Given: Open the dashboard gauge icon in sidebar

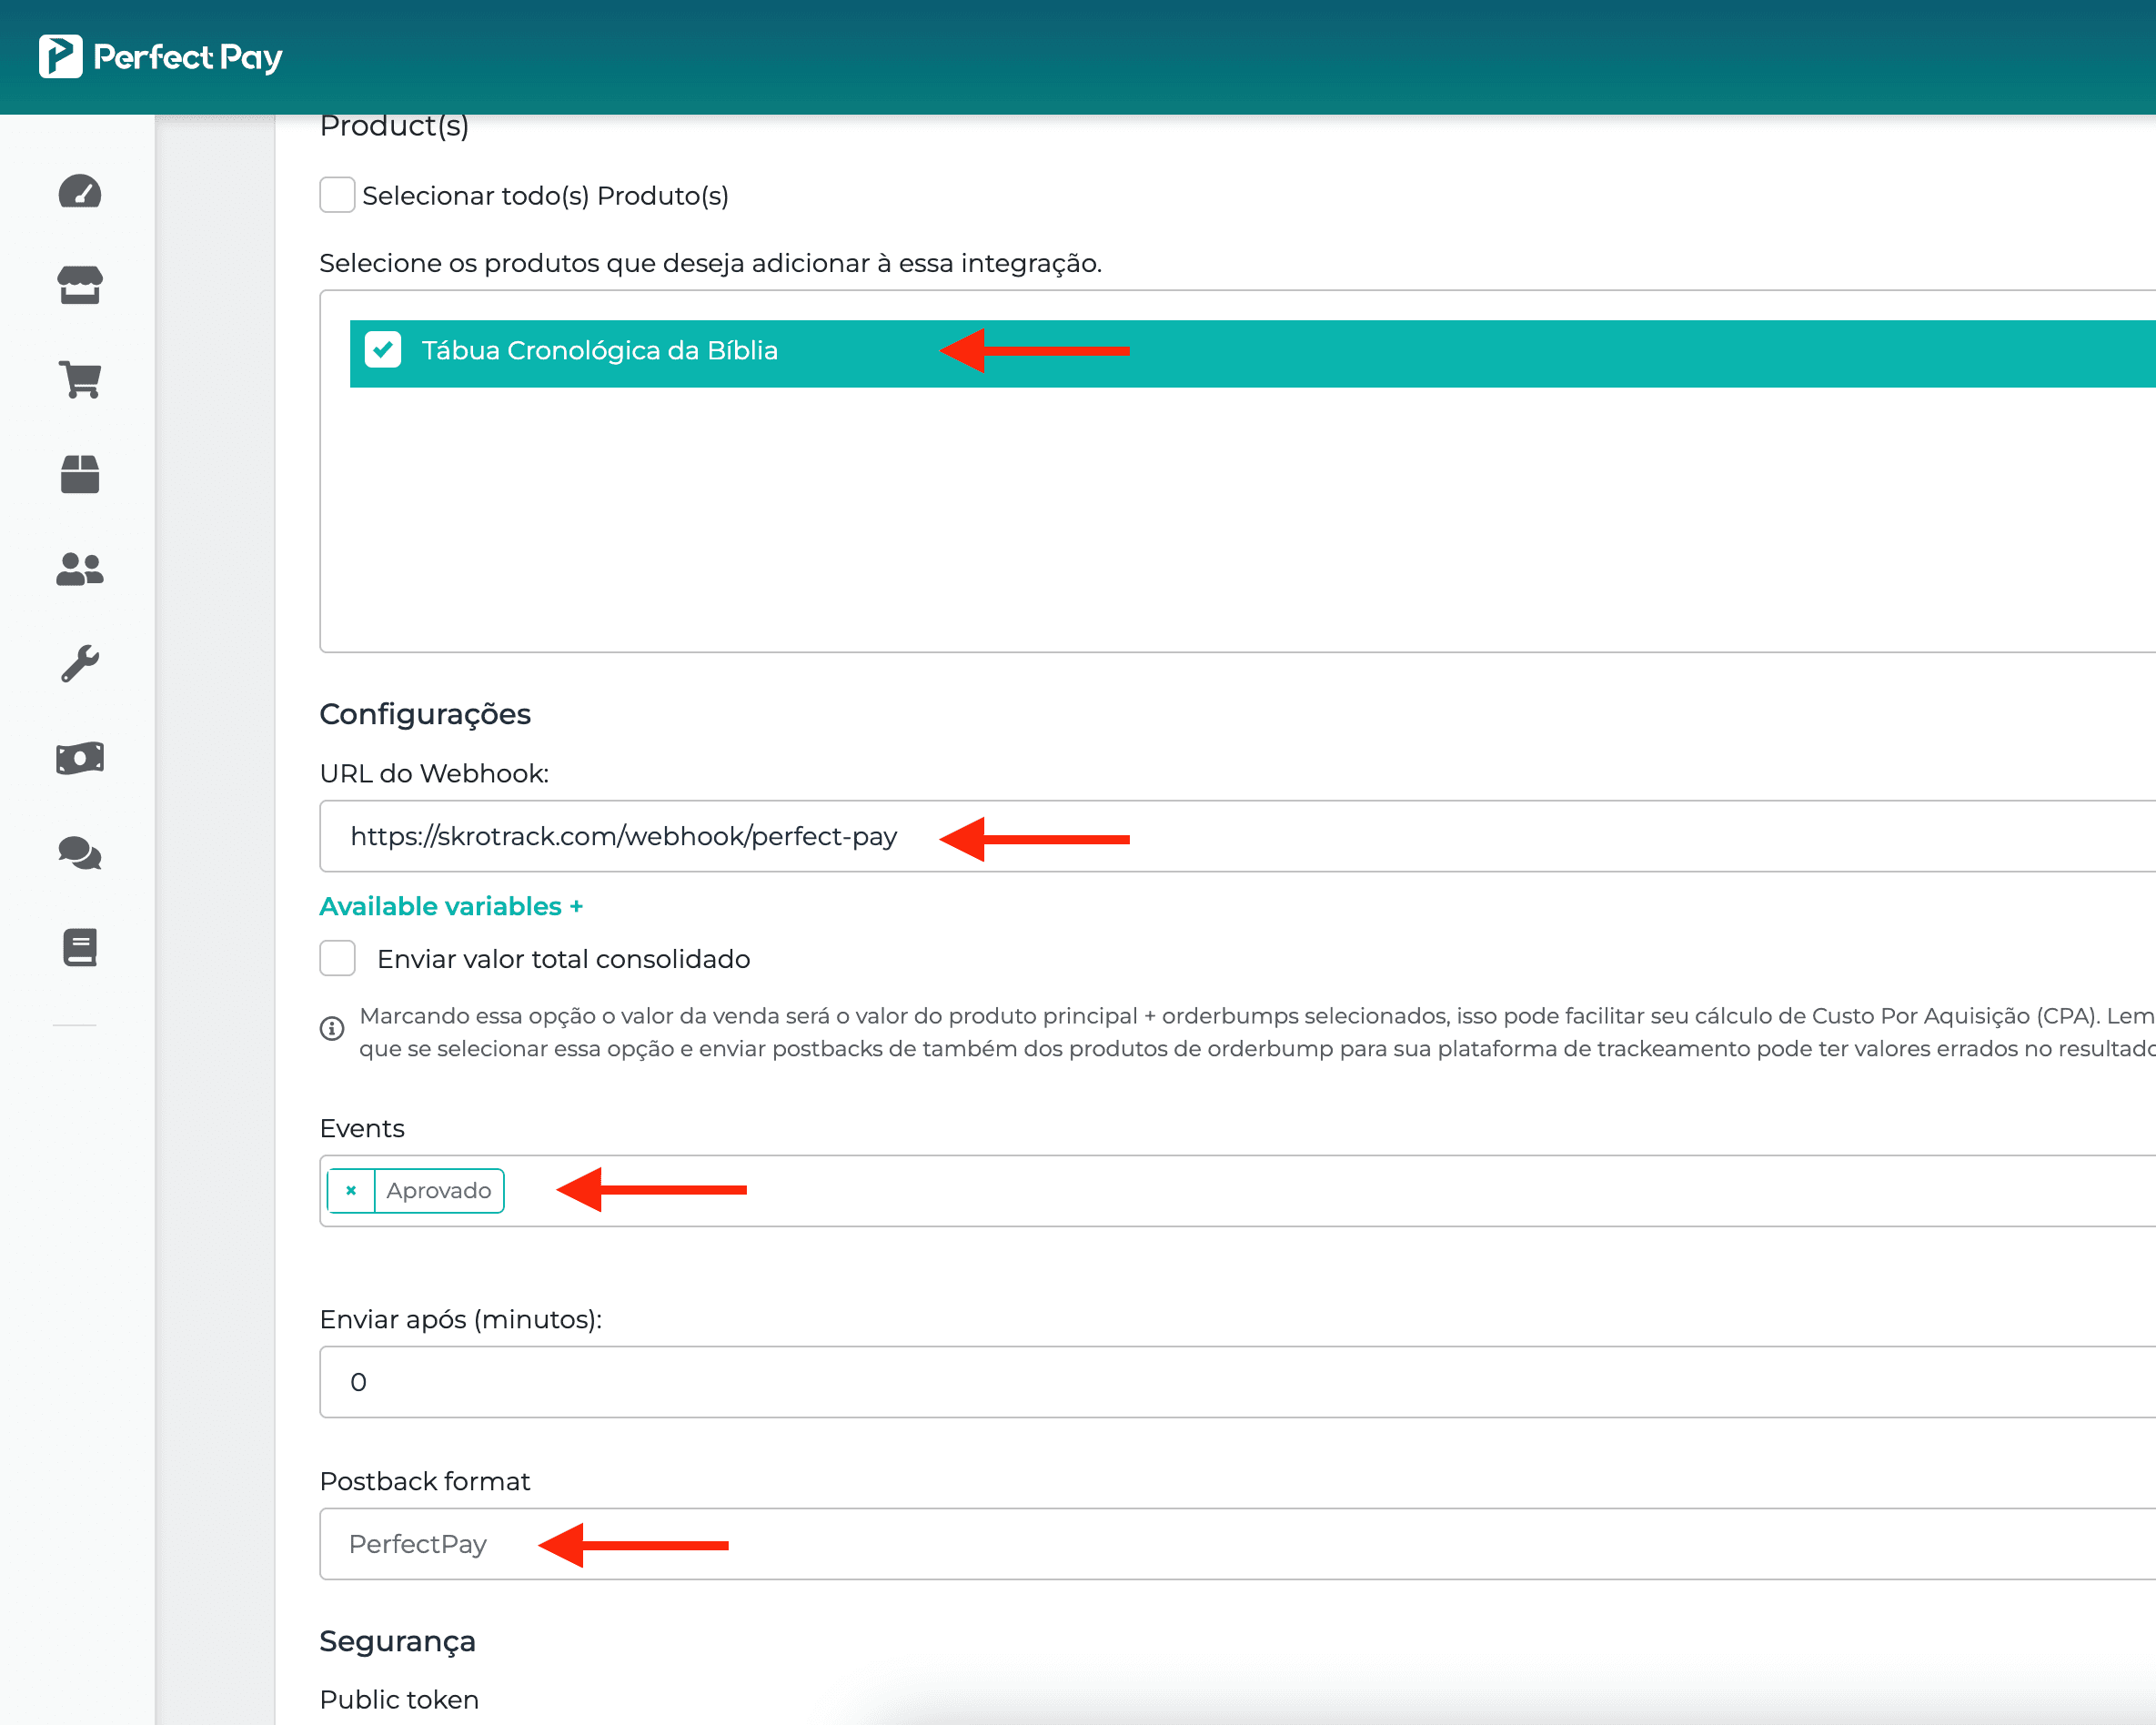Looking at the screenshot, I should (80, 191).
